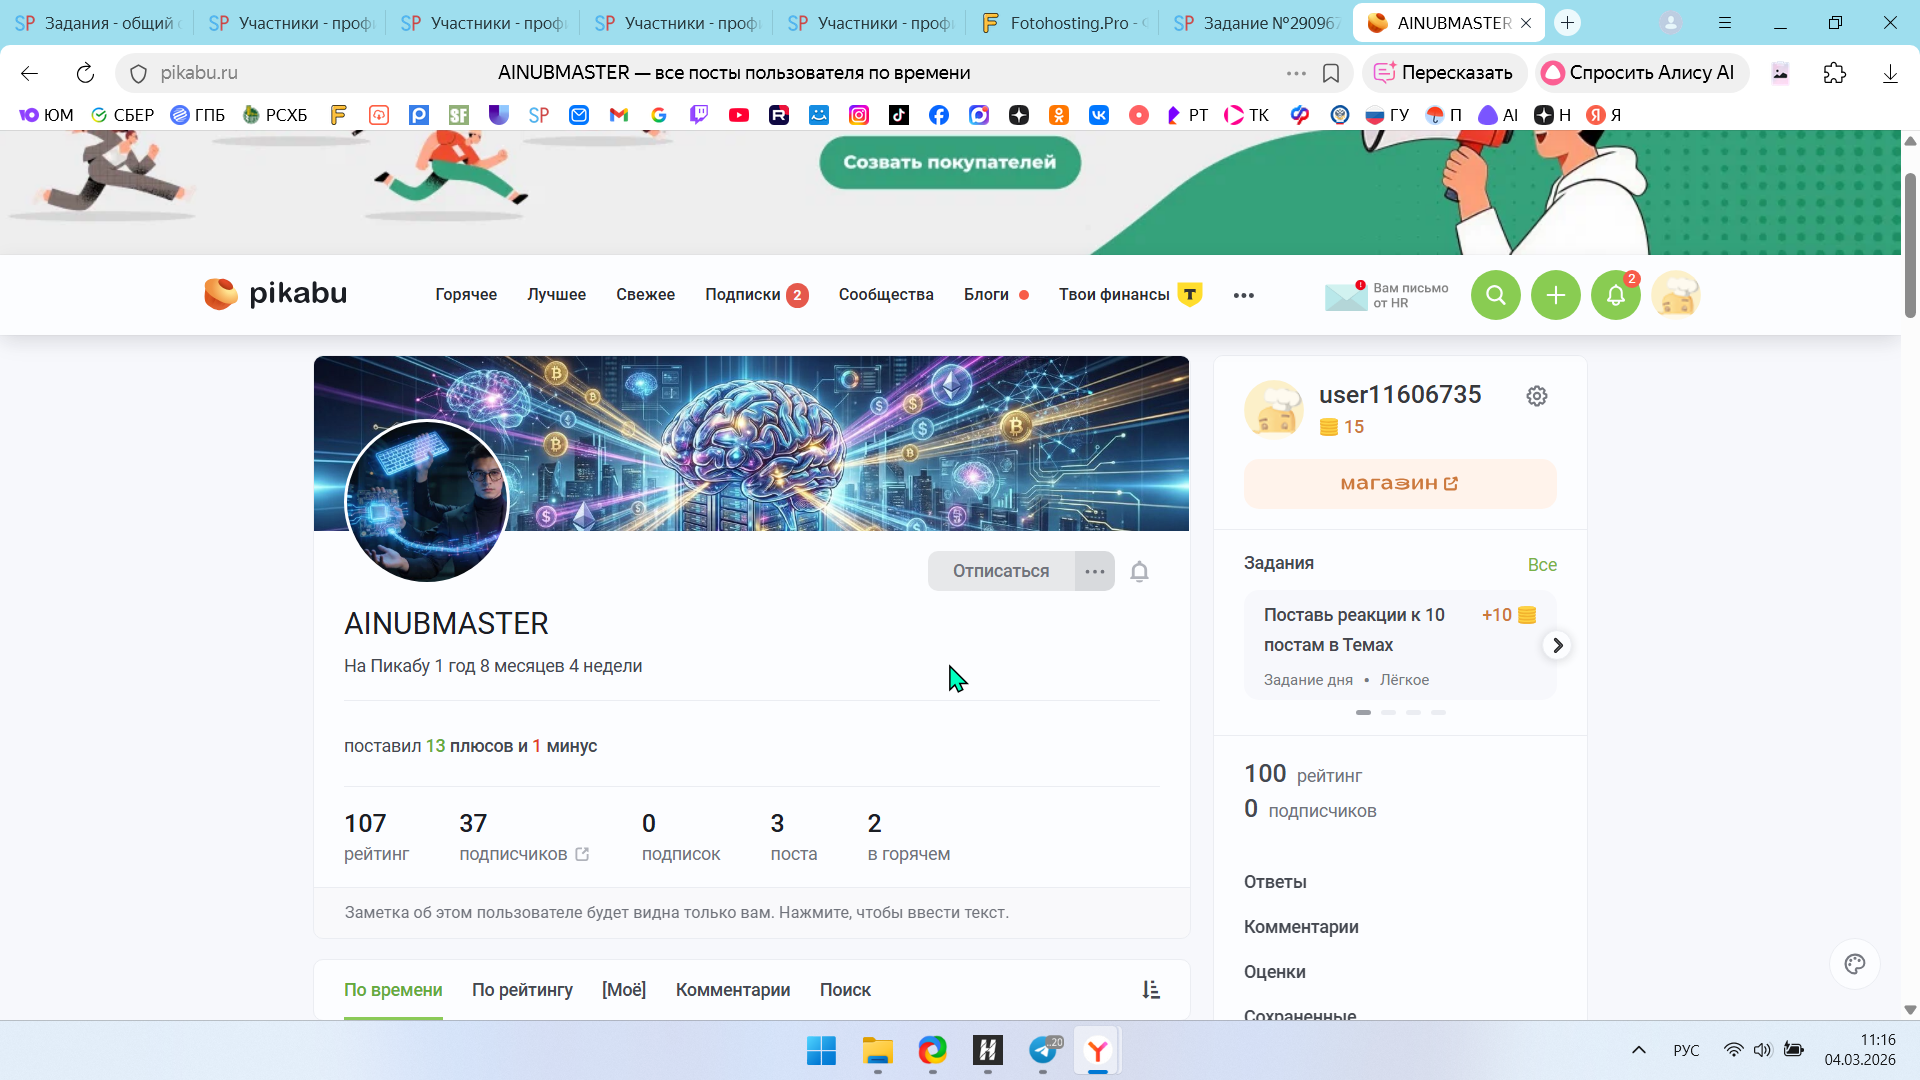Click the магазин shop button
Viewport: 1920px width, 1080px height.
[1399, 484]
